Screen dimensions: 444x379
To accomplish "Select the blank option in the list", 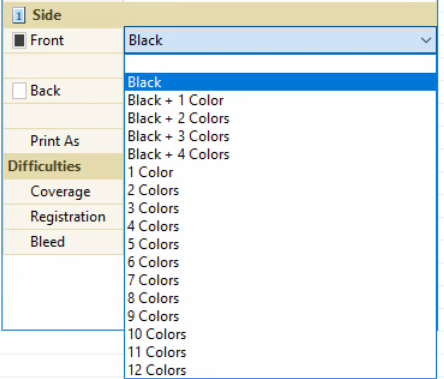I will point(280,64).
